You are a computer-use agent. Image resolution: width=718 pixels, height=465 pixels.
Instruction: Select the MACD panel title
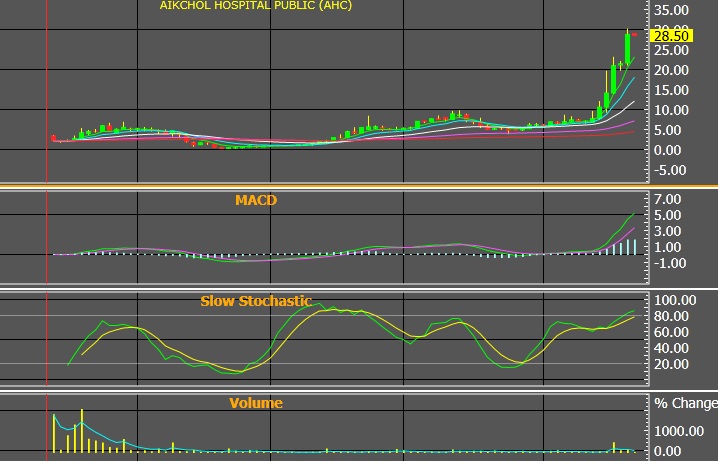tap(256, 200)
